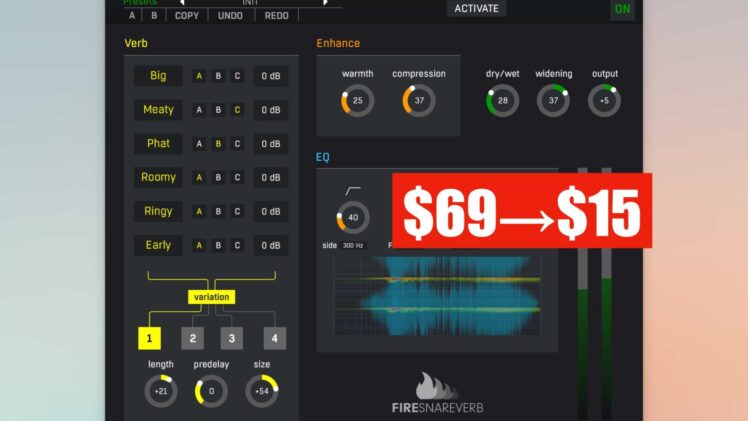The image size is (748, 421).
Task: Toggle the Big reverb layer
Action: tap(158, 76)
